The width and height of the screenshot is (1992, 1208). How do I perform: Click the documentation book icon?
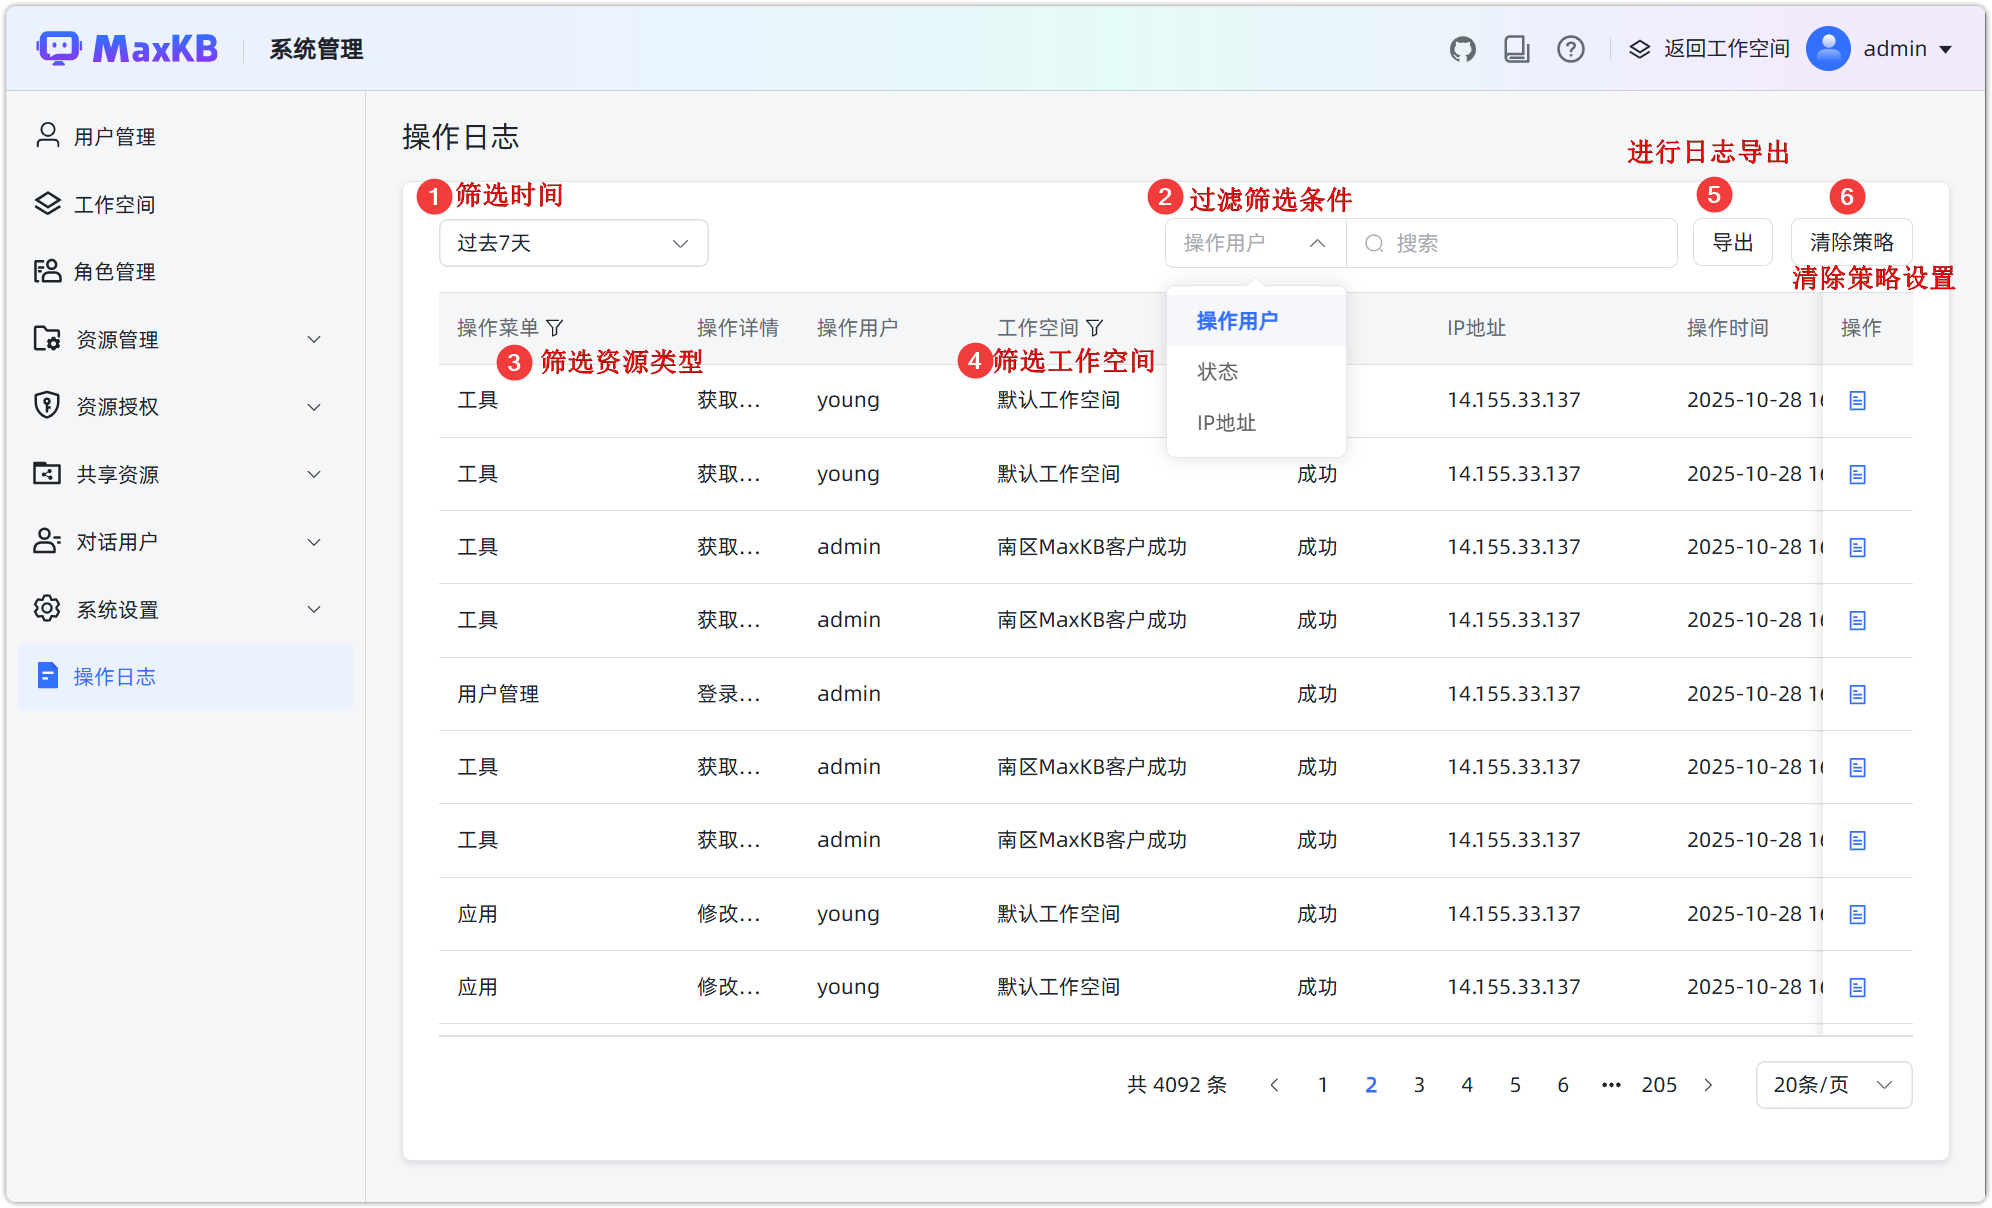[x=1516, y=49]
